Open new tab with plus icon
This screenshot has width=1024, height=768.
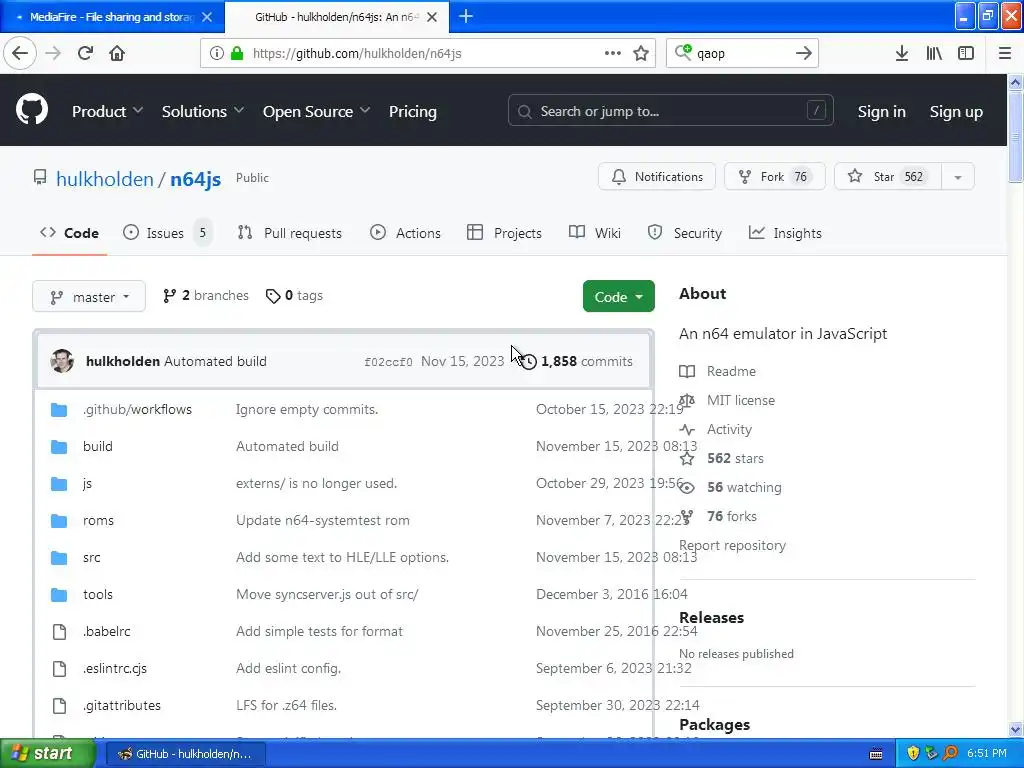pyautogui.click(x=466, y=16)
